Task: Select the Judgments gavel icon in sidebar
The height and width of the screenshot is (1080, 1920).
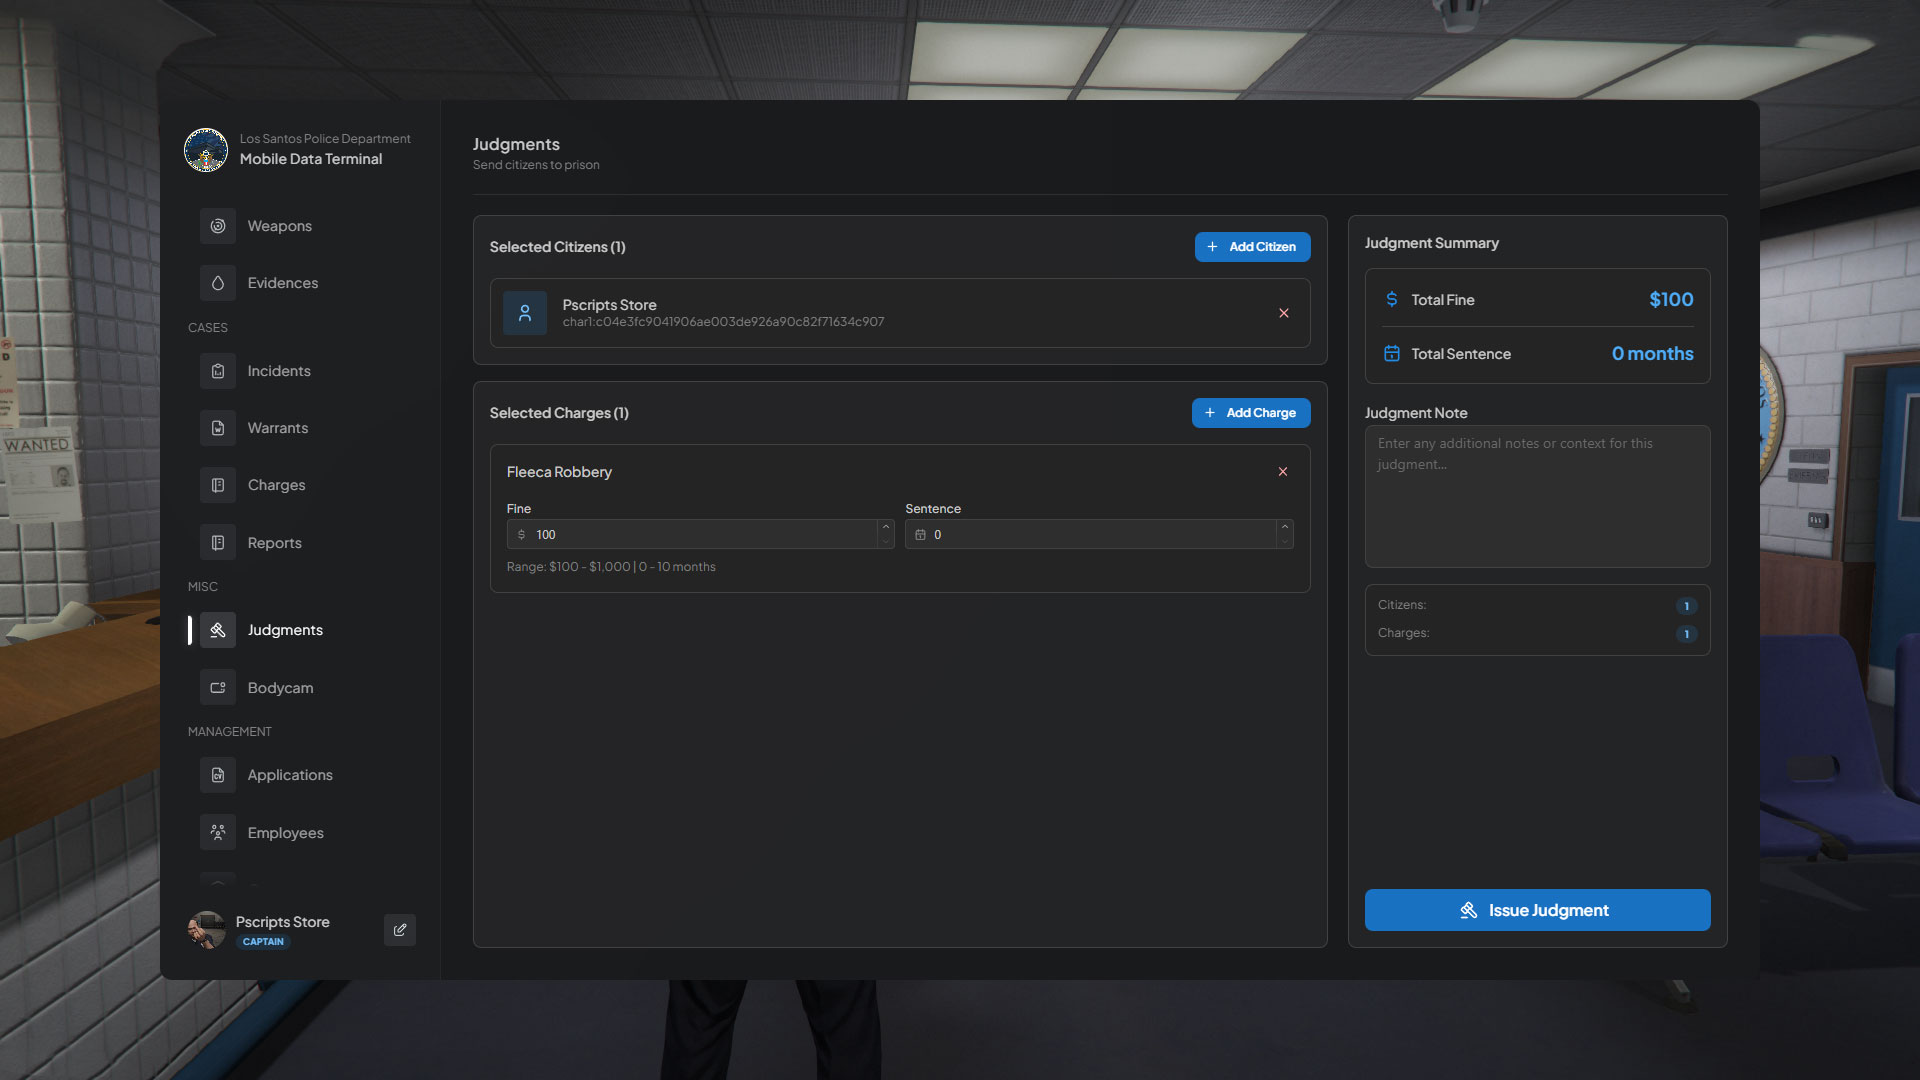Action: click(218, 630)
